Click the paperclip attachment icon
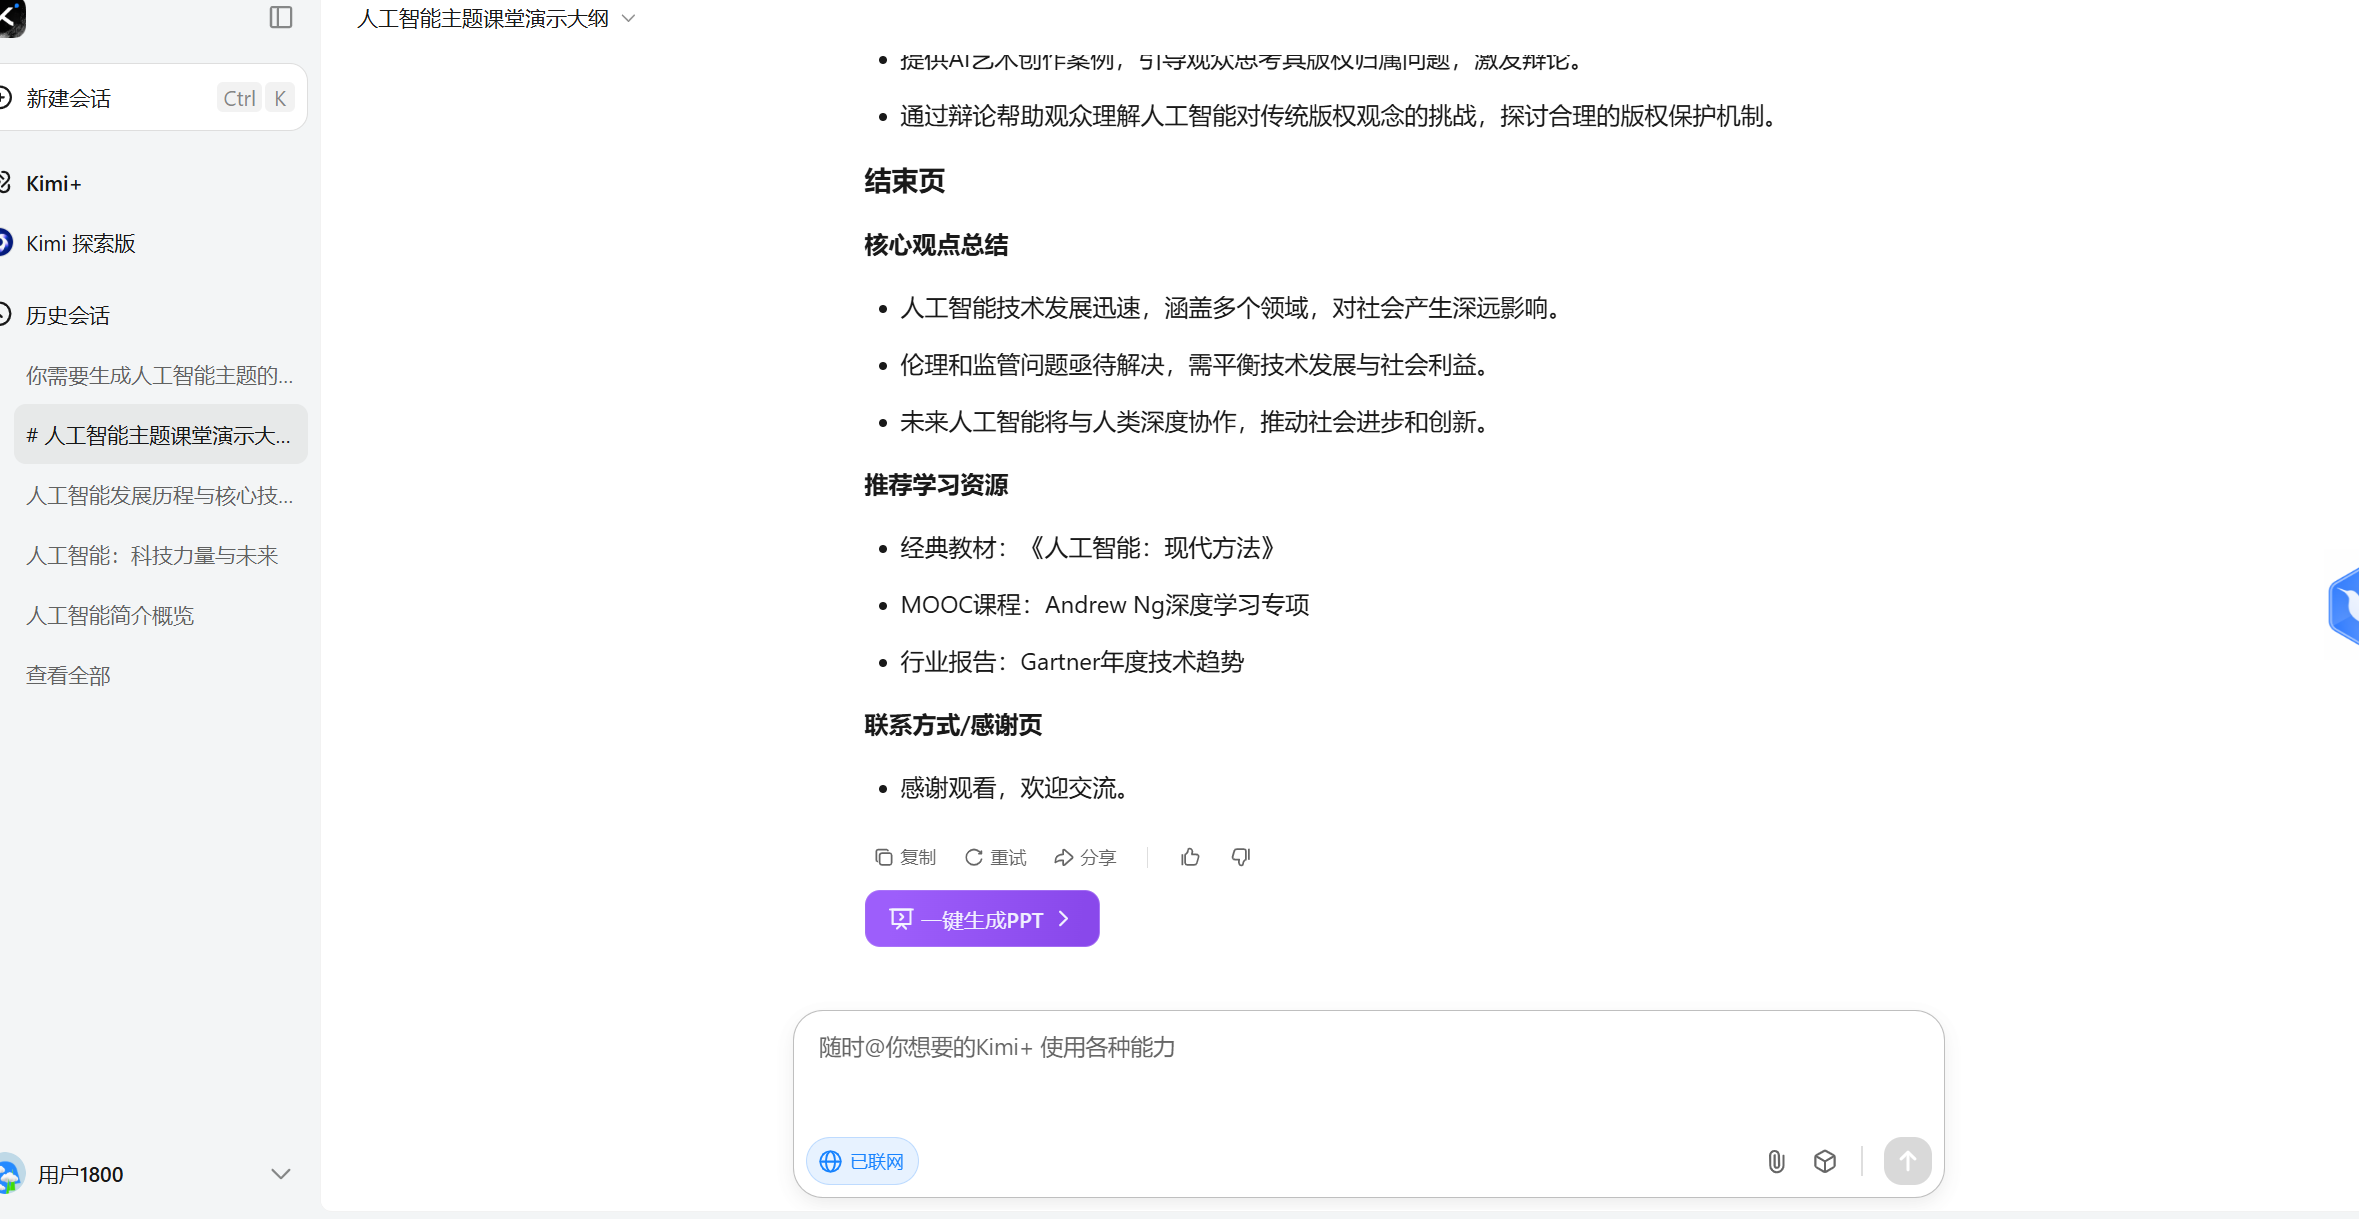 (1776, 1161)
